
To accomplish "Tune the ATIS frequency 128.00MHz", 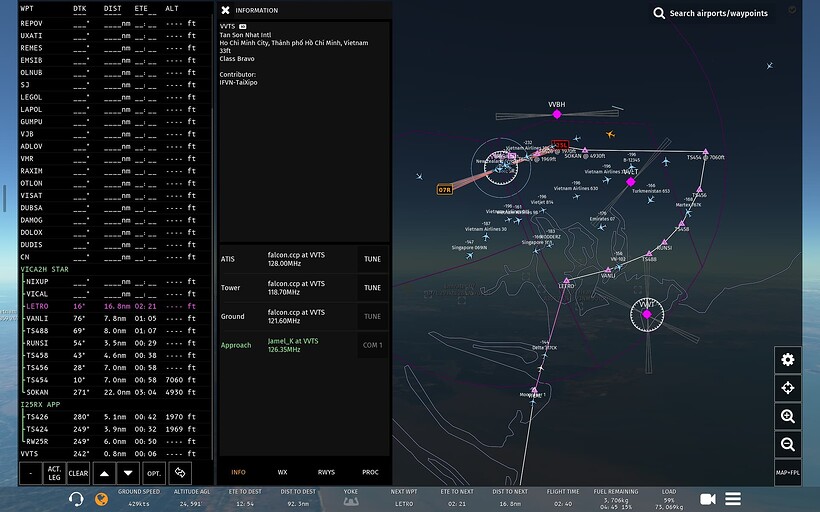I will tap(372, 259).
